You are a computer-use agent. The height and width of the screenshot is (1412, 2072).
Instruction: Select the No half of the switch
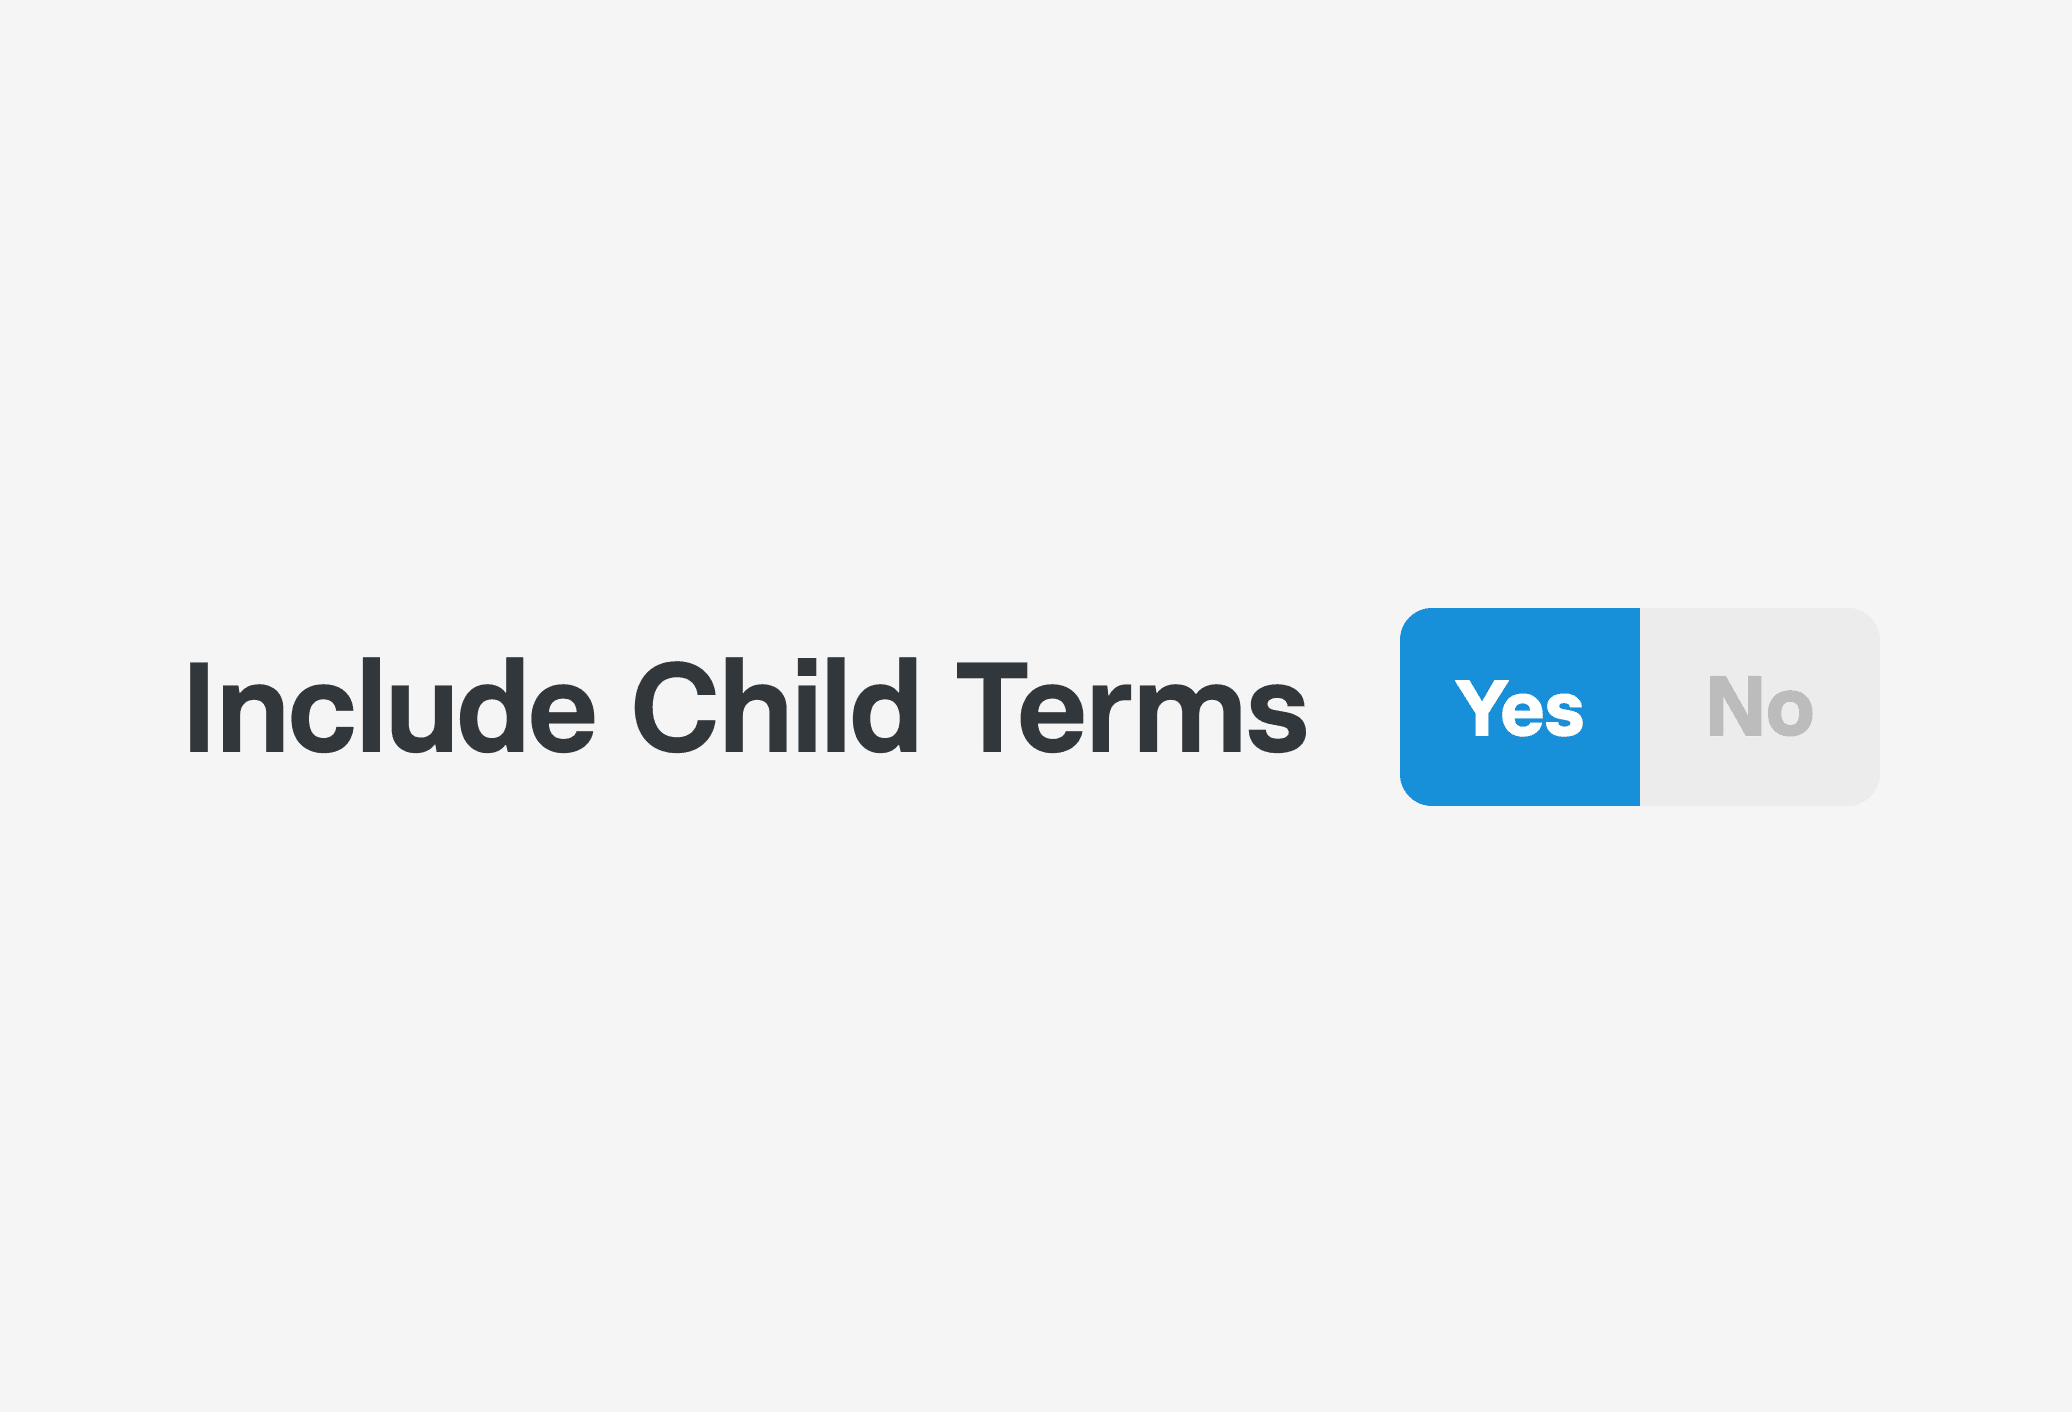click(1759, 707)
